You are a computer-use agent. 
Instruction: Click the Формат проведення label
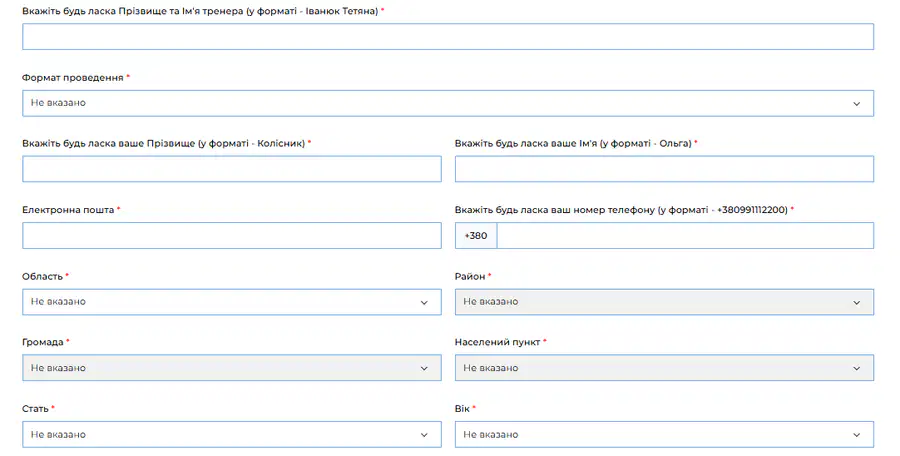coord(73,78)
